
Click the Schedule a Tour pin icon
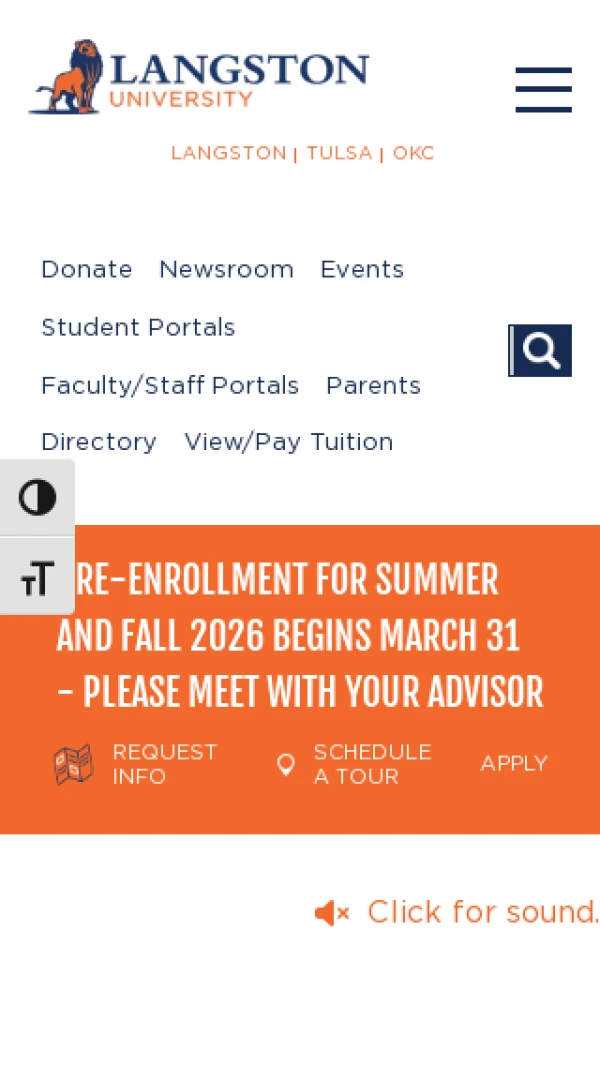(286, 765)
